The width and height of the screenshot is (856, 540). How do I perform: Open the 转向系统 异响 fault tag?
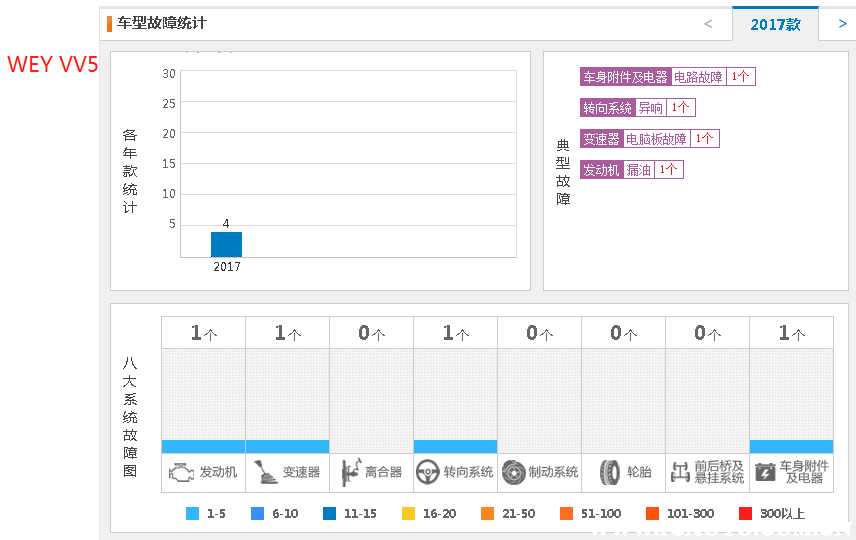pyautogui.click(x=637, y=108)
